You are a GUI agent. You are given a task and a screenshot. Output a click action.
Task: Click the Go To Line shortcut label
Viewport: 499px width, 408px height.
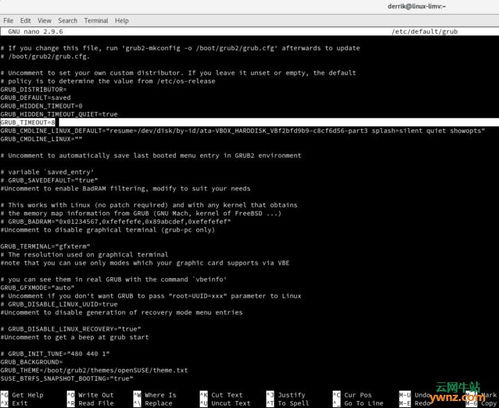[x=364, y=403]
